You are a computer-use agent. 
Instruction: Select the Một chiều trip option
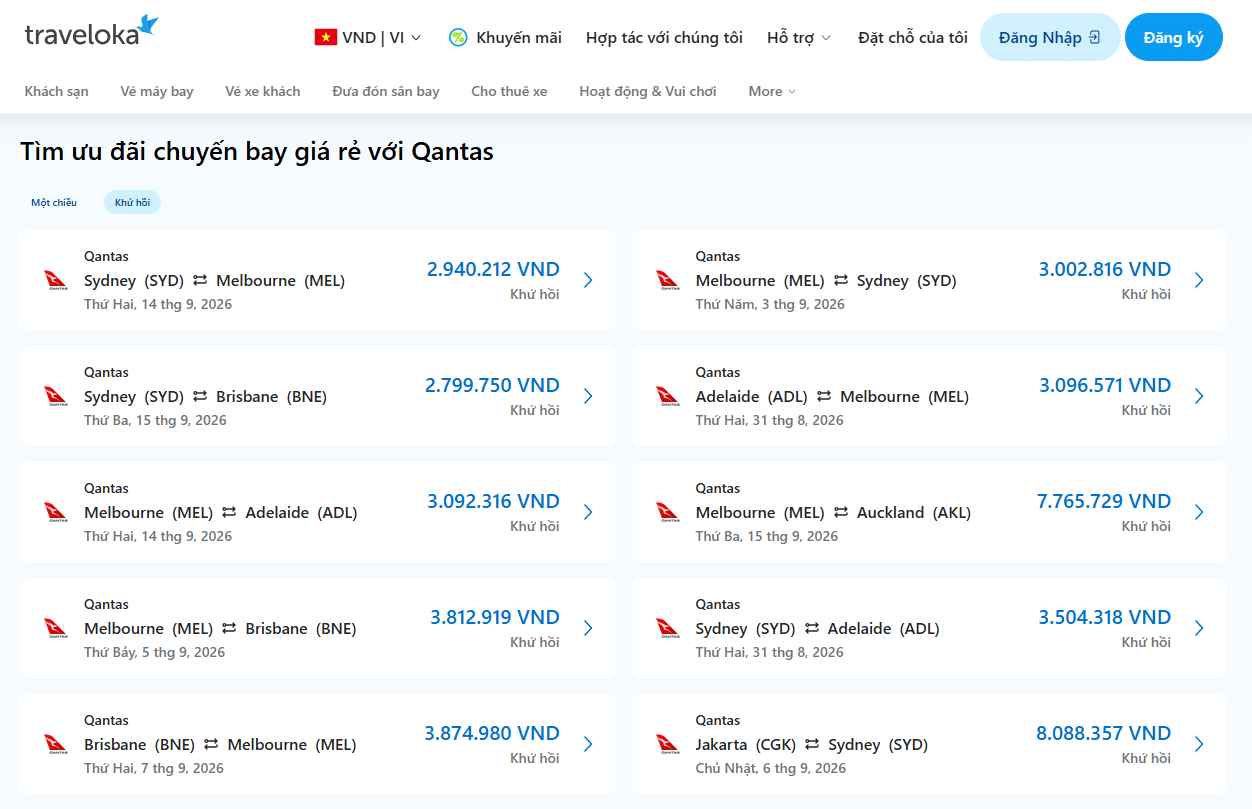54,202
